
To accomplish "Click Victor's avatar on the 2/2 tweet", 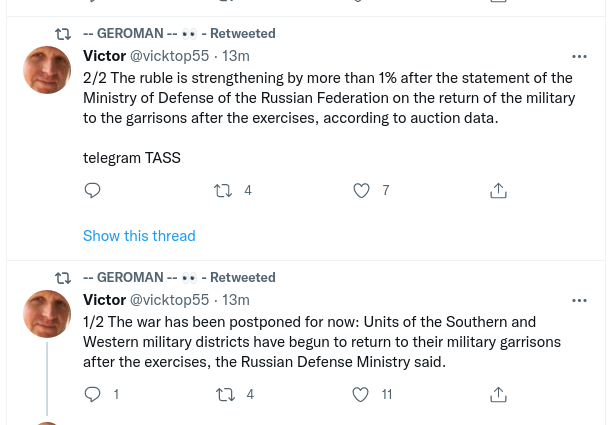I will tap(47, 70).
